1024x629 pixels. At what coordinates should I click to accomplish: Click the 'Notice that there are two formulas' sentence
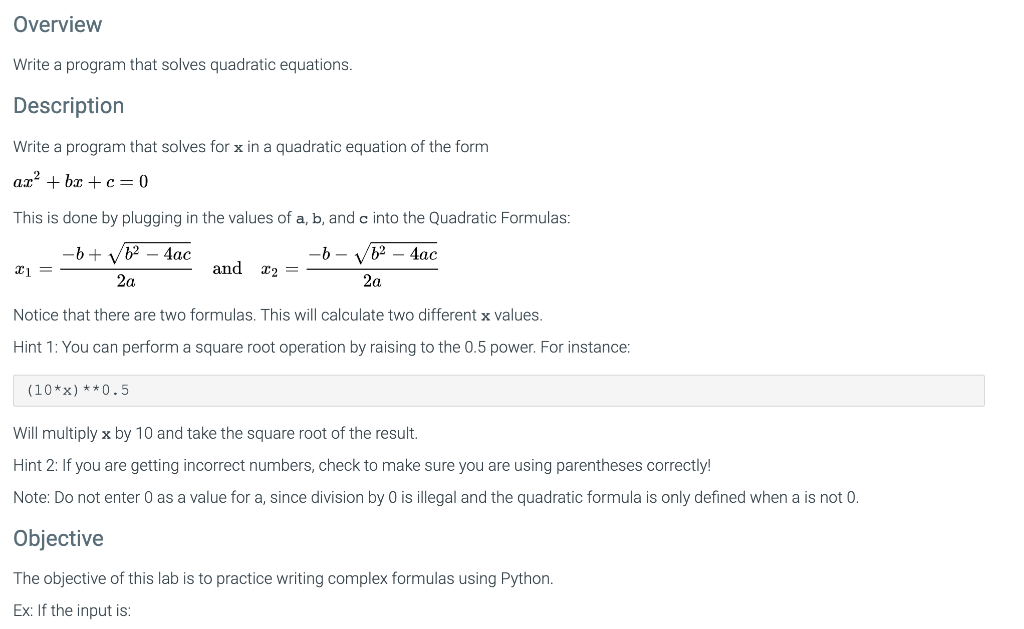pyautogui.click(x=278, y=315)
